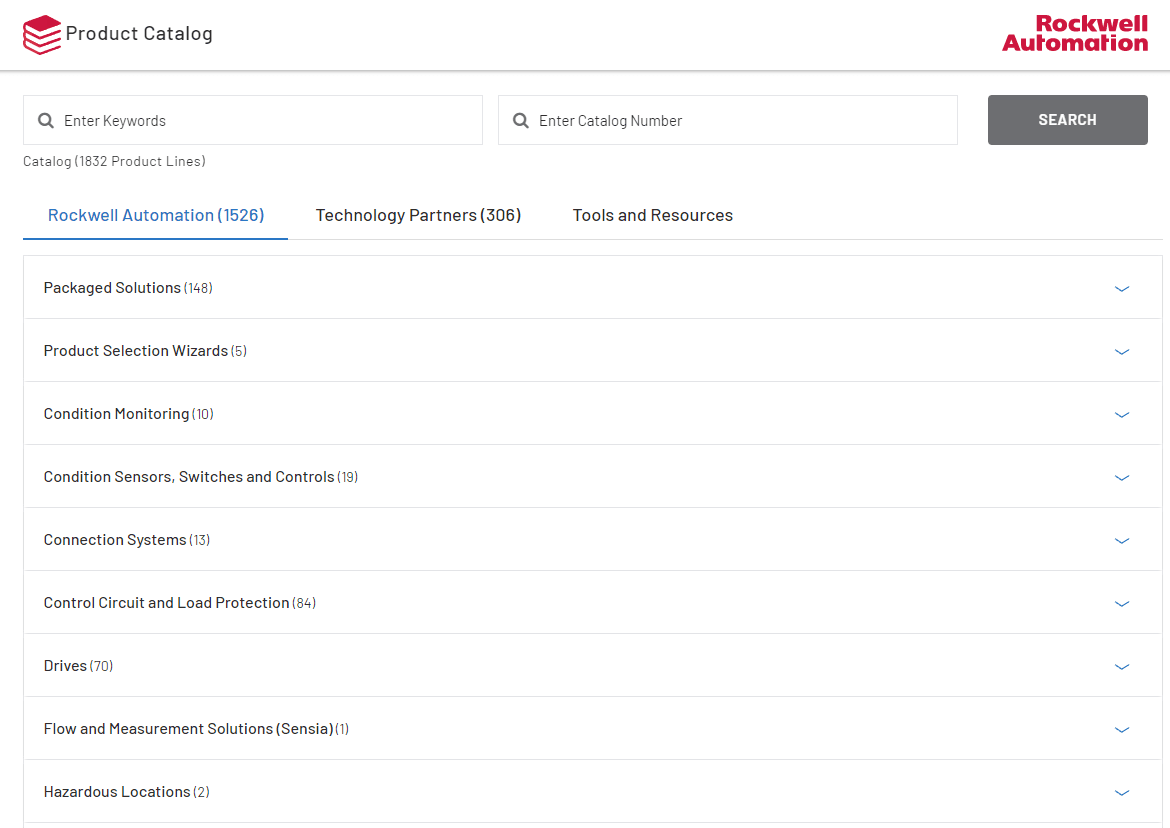This screenshot has width=1170, height=828.
Task: Expand the Drives chevron
Action: click(x=1121, y=667)
